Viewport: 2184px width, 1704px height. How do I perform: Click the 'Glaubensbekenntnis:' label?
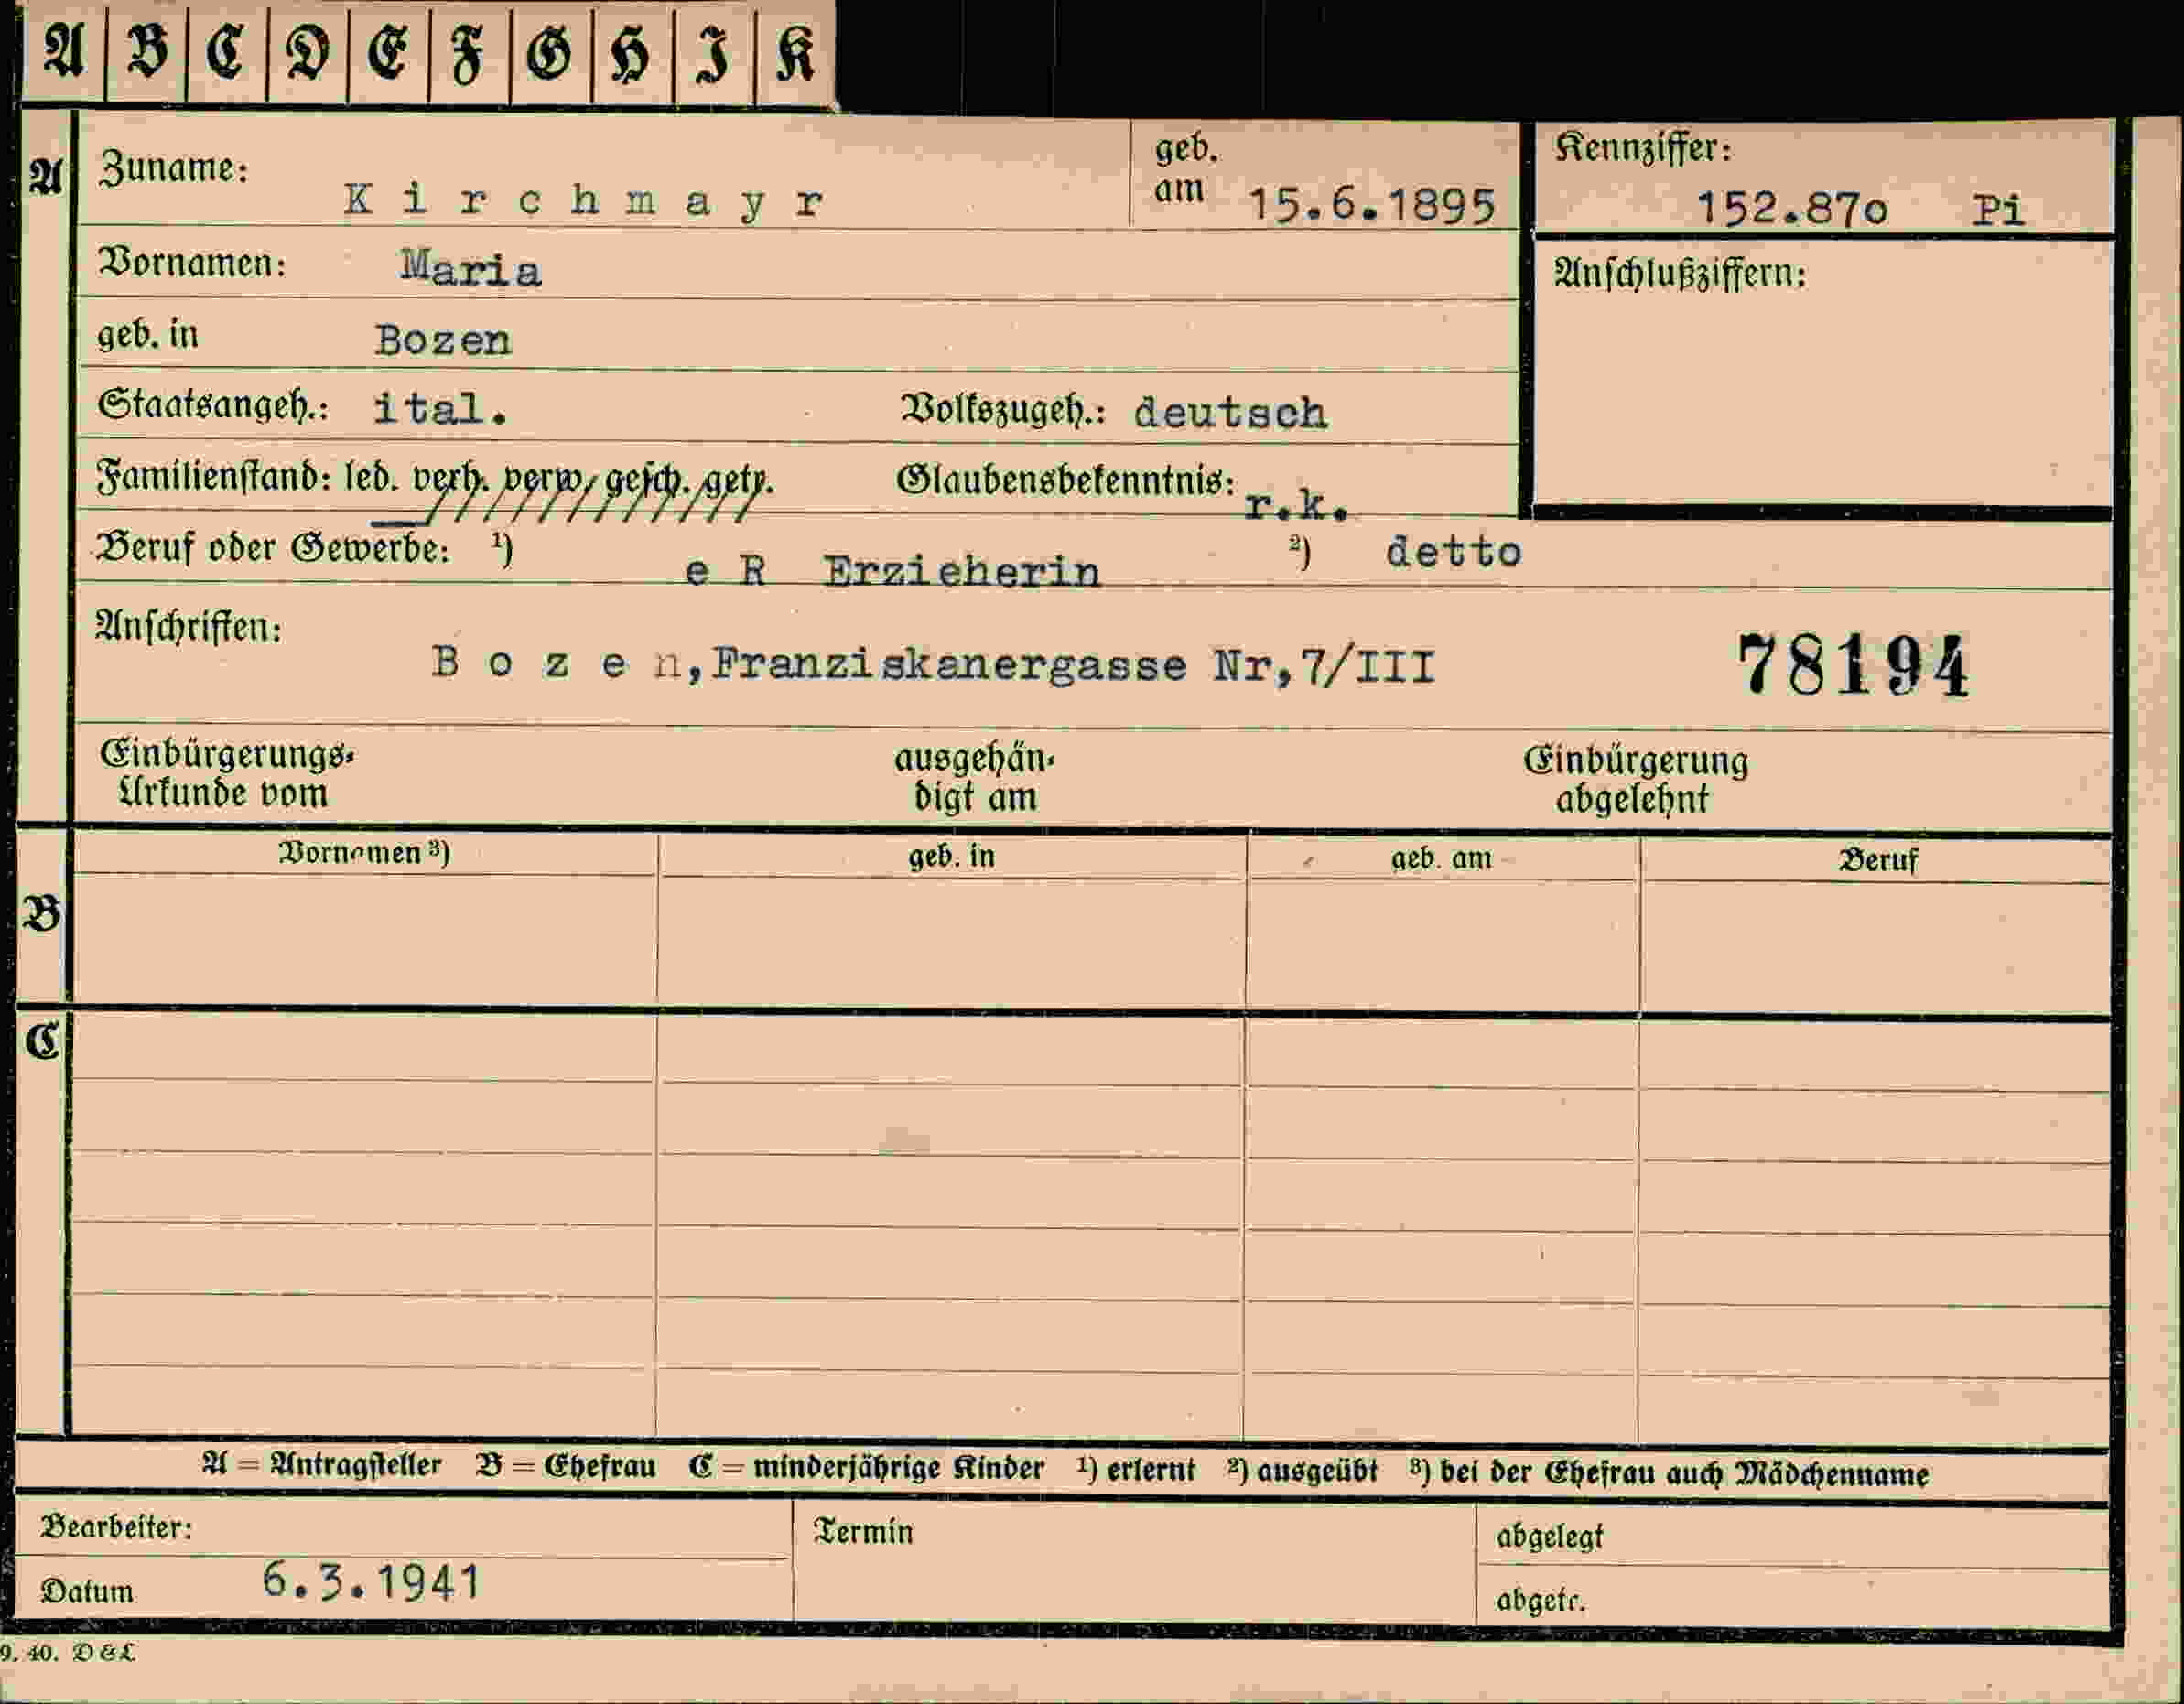[x=1066, y=481]
